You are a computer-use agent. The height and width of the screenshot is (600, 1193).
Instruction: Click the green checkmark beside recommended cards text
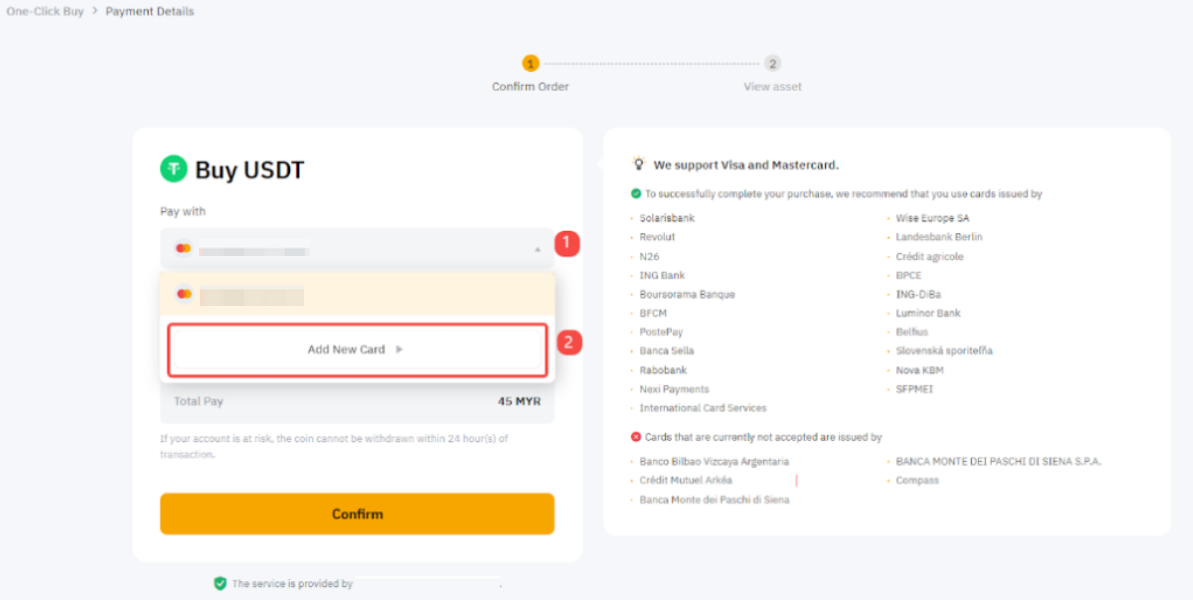[x=636, y=194]
